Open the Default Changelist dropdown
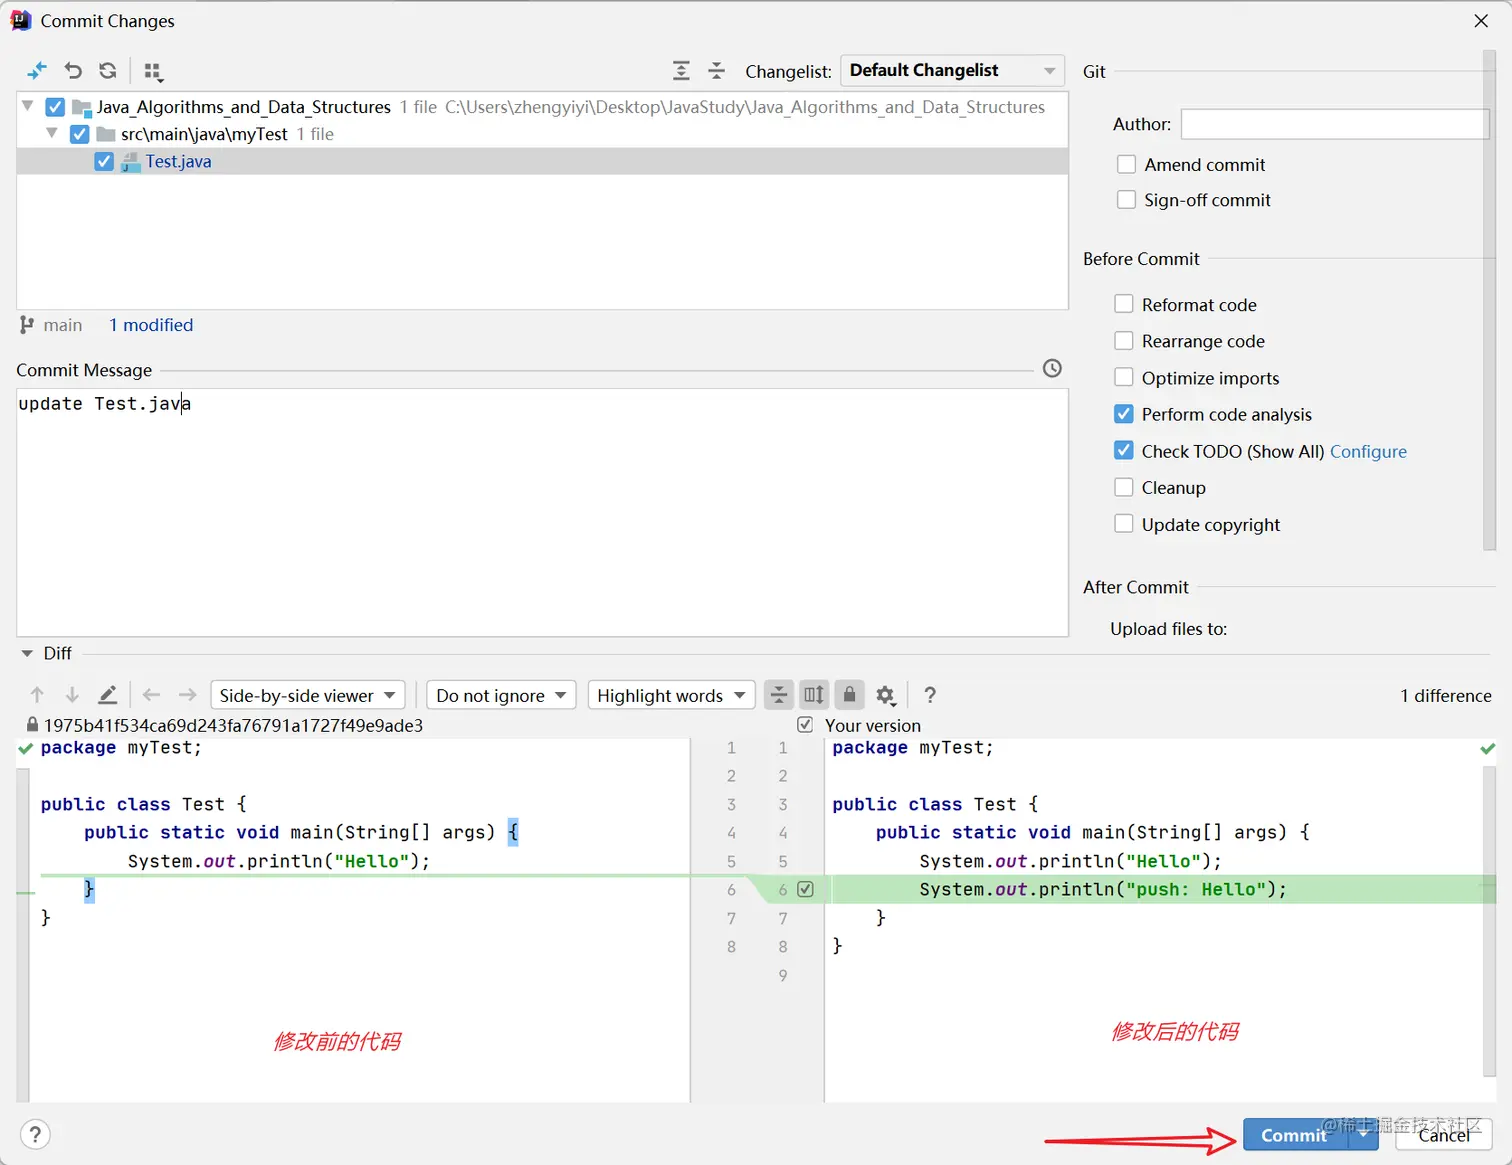1512x1165 pixels. click(x=951, y=70)
